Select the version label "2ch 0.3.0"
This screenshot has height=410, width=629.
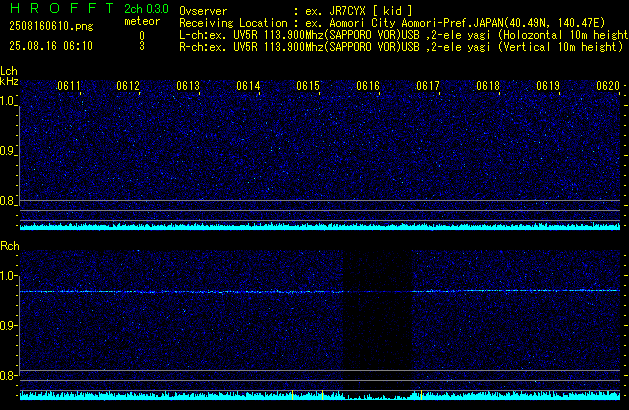pos(146,9)
